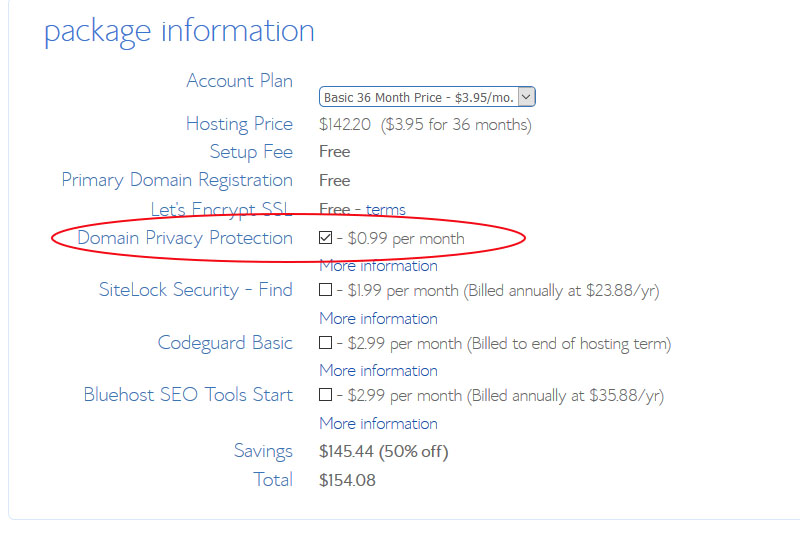Click the Account Plan label
This screenshot has width=800, height=533.
[239, 81]
